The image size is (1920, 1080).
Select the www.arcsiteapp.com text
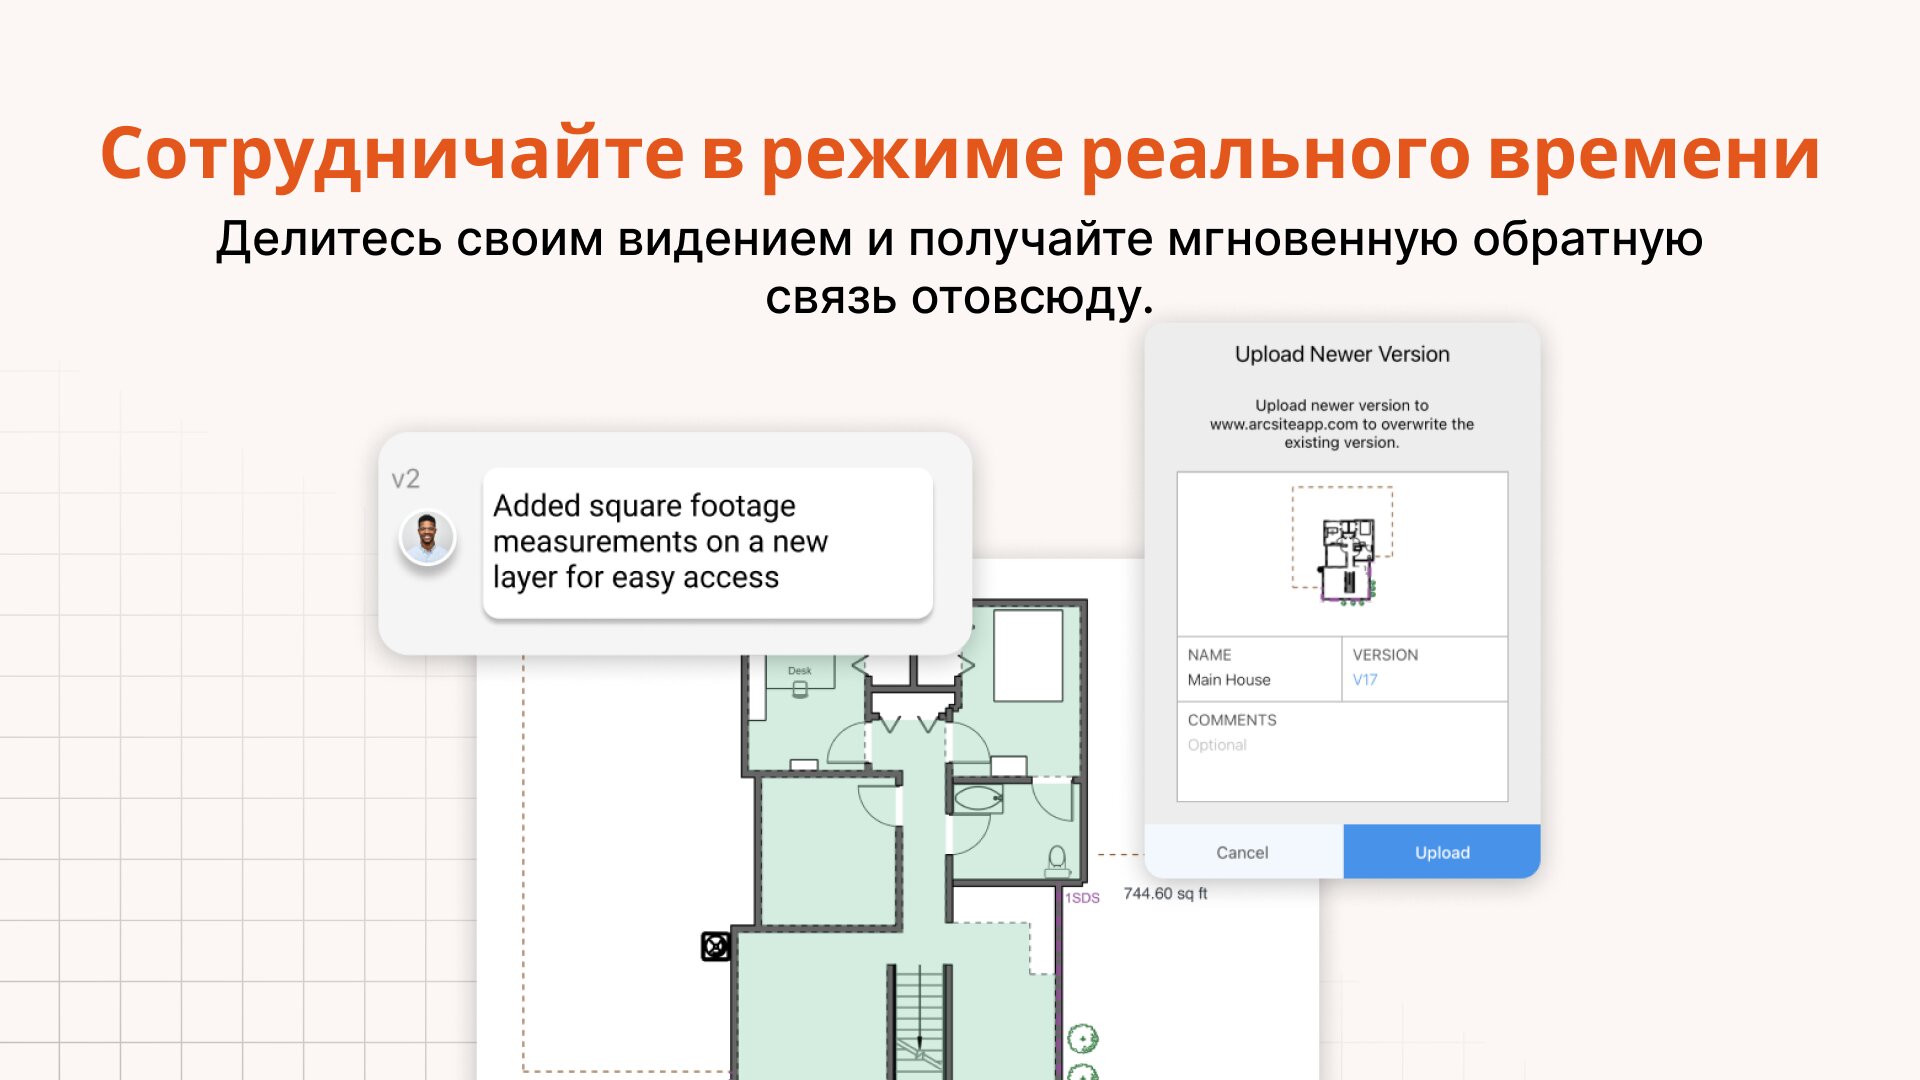[x=1283, y=424]
